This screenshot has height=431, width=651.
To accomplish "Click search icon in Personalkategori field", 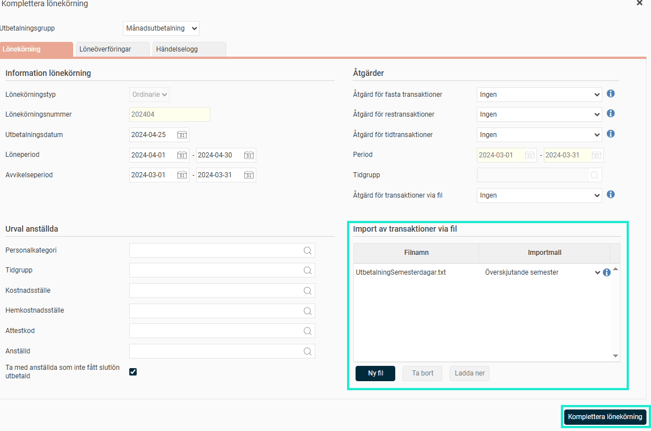I will coord(308,251).
